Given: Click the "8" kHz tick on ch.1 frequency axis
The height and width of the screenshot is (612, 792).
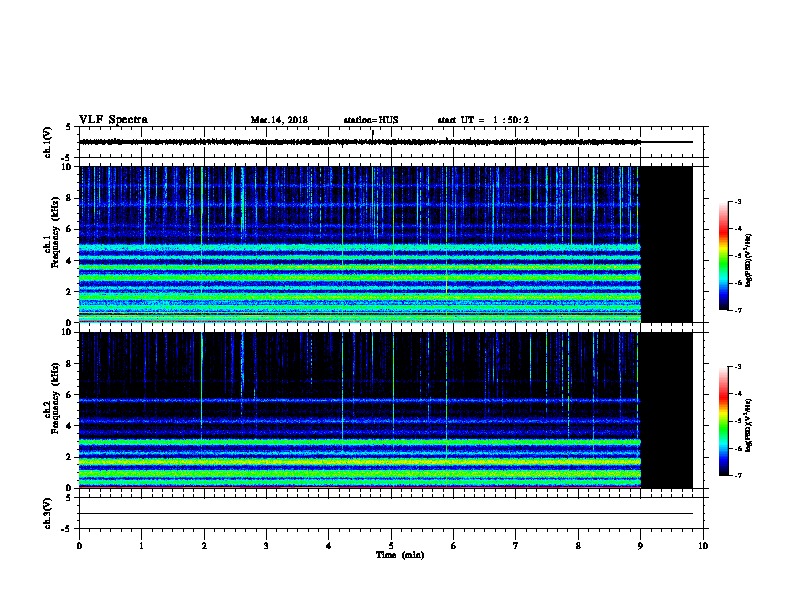Looking at the screenshot, I should 70,198.
